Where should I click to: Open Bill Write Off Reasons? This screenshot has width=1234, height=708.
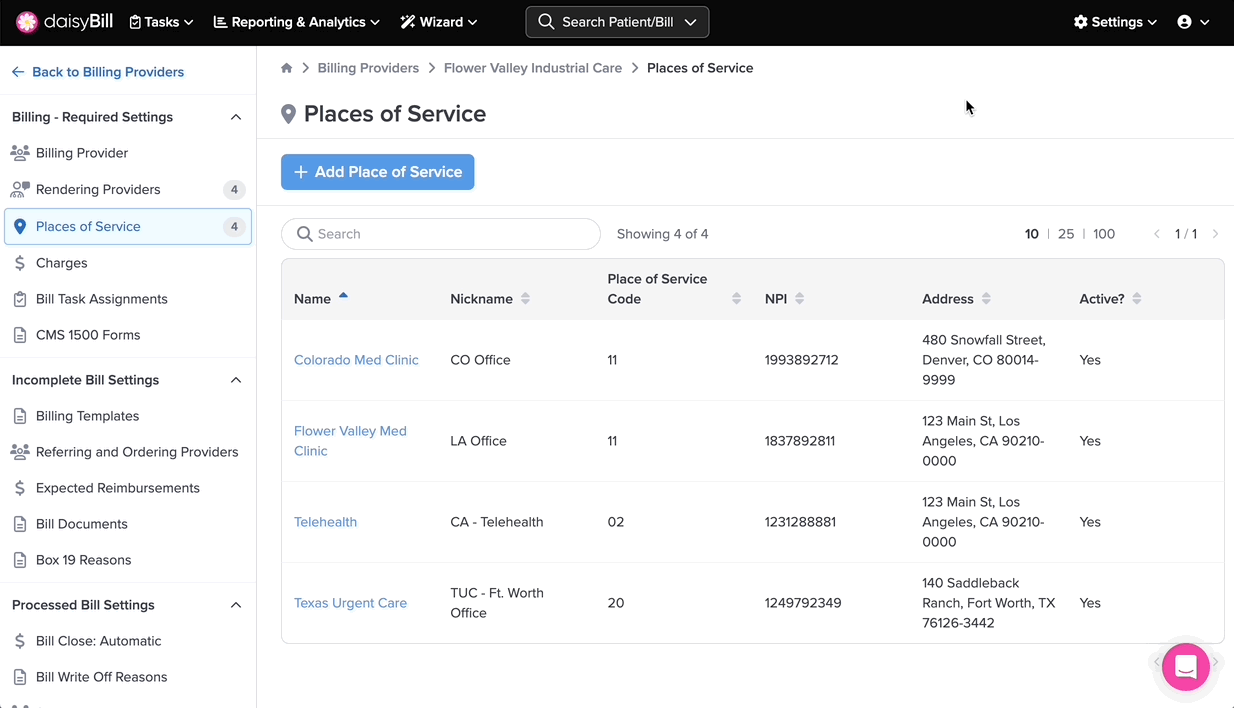(x=128, y=677)
